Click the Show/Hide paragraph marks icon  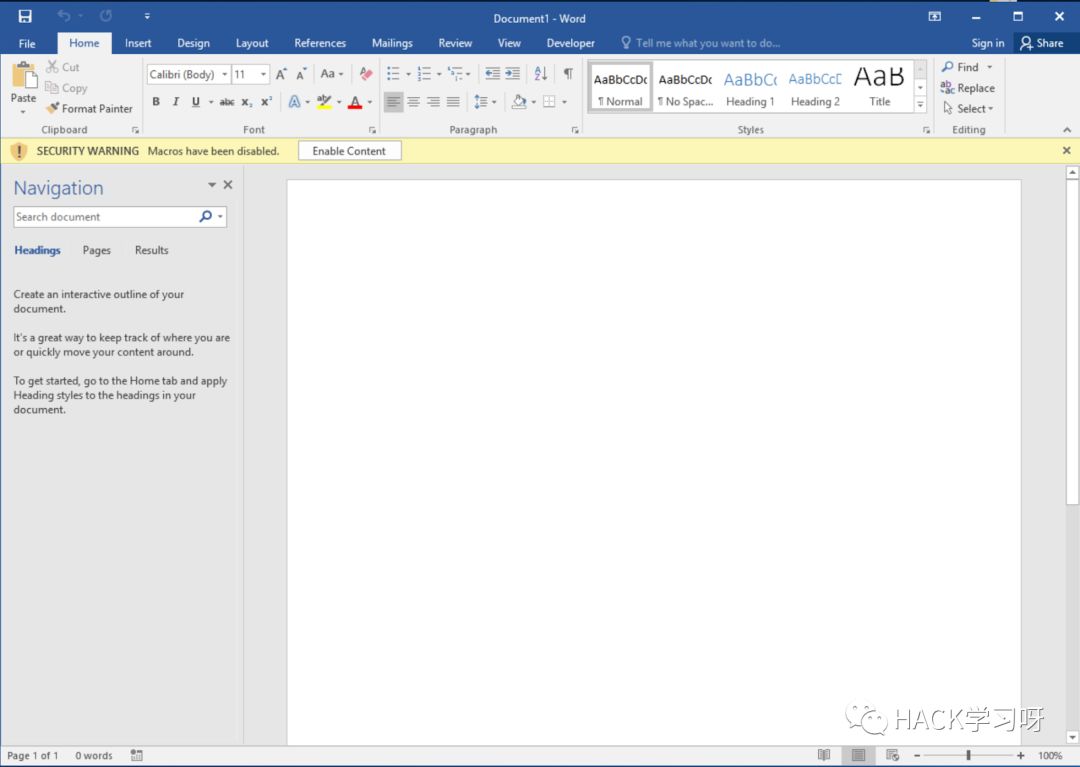[x=568, y=74]
